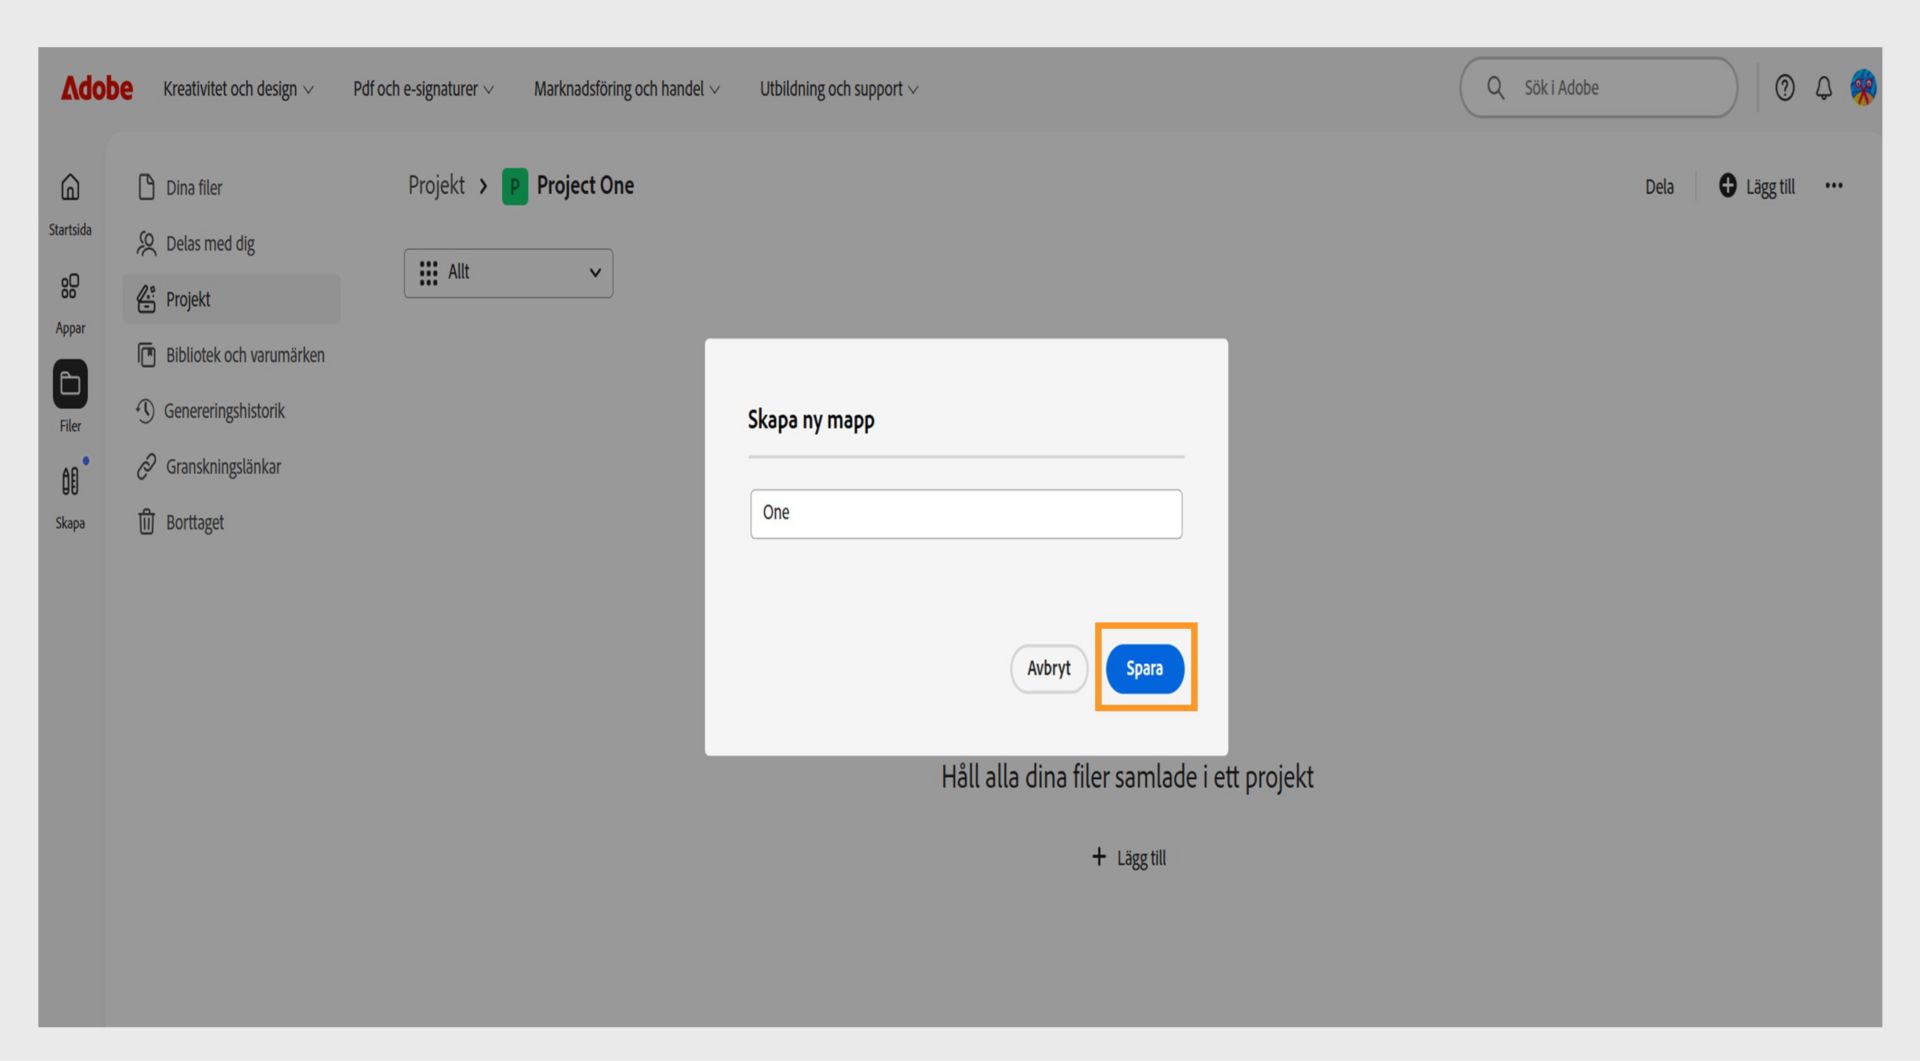Open the Filer sidebar icon
1920x1061 pixels.
pyautogui.click(x=69, y=385)
